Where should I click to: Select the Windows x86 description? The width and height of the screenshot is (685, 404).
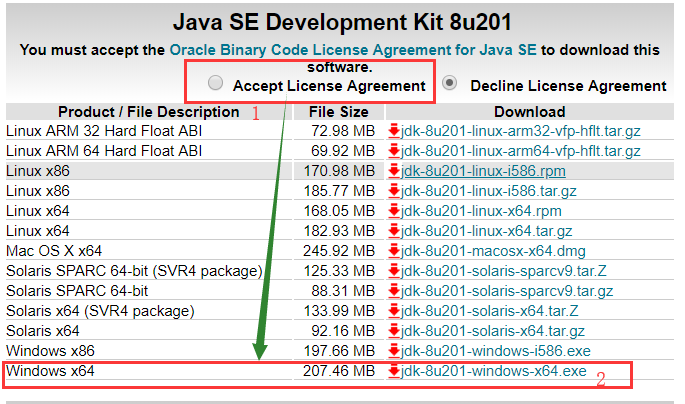pos(50,351)
